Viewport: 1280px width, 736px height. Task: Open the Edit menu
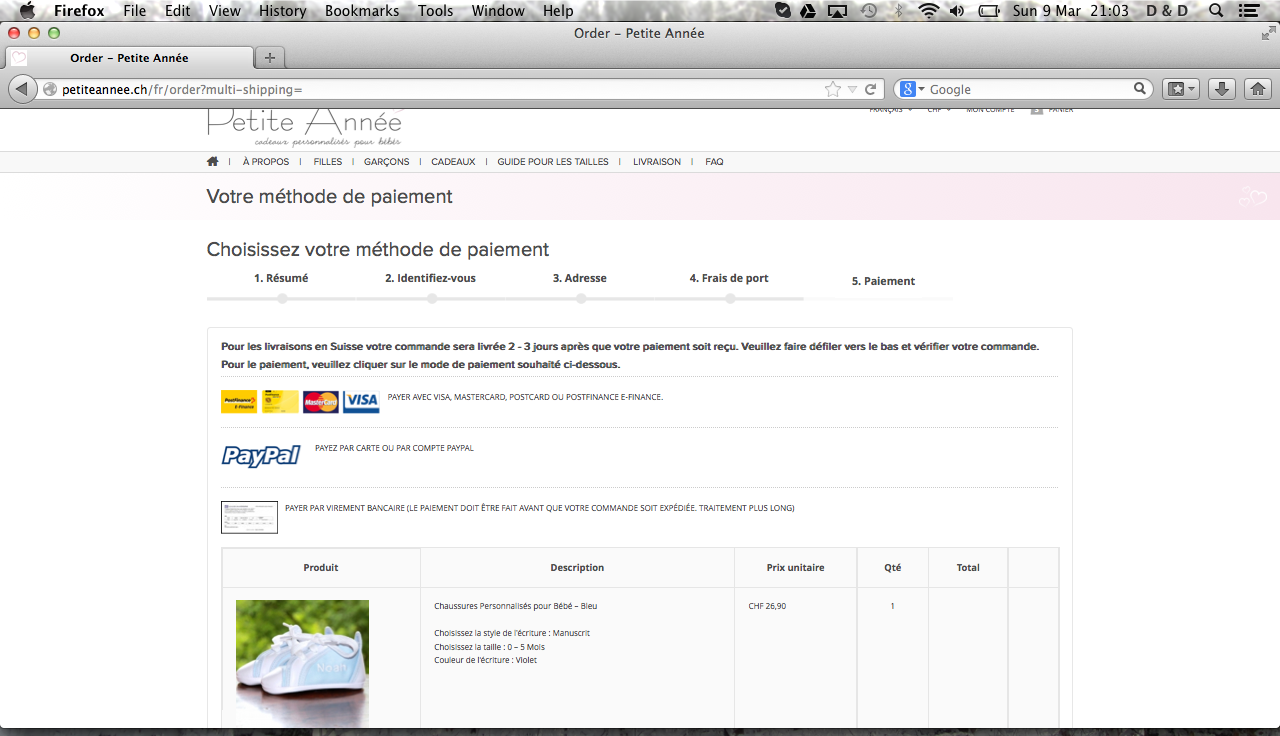[x=178, y=11]
